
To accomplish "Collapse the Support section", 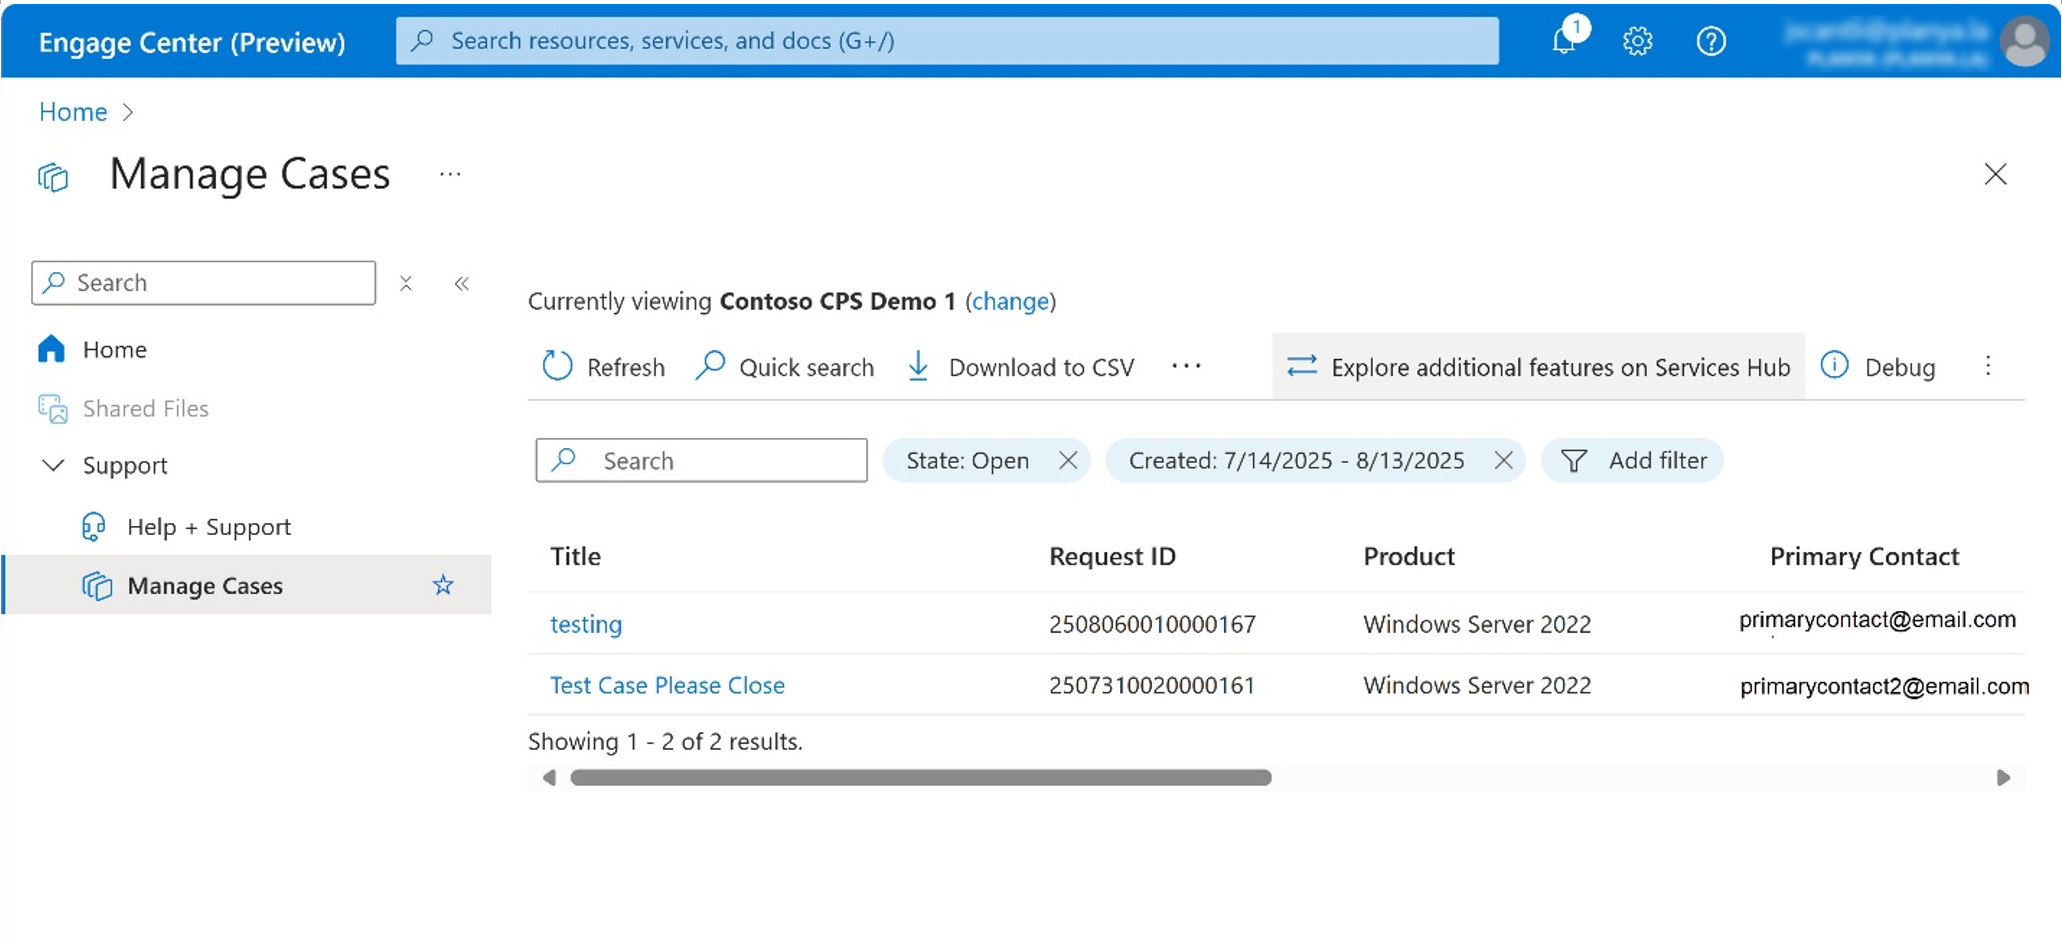I will [x=54, y=465].
